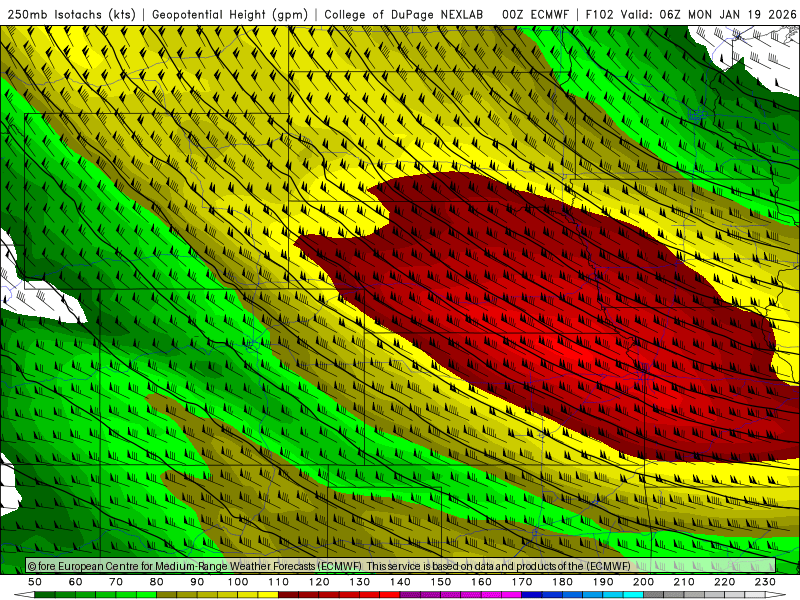Click the 'F102 Valid: 06Z MON JAN 19 2026' text
800x600 pixels.
click(691, 15)
